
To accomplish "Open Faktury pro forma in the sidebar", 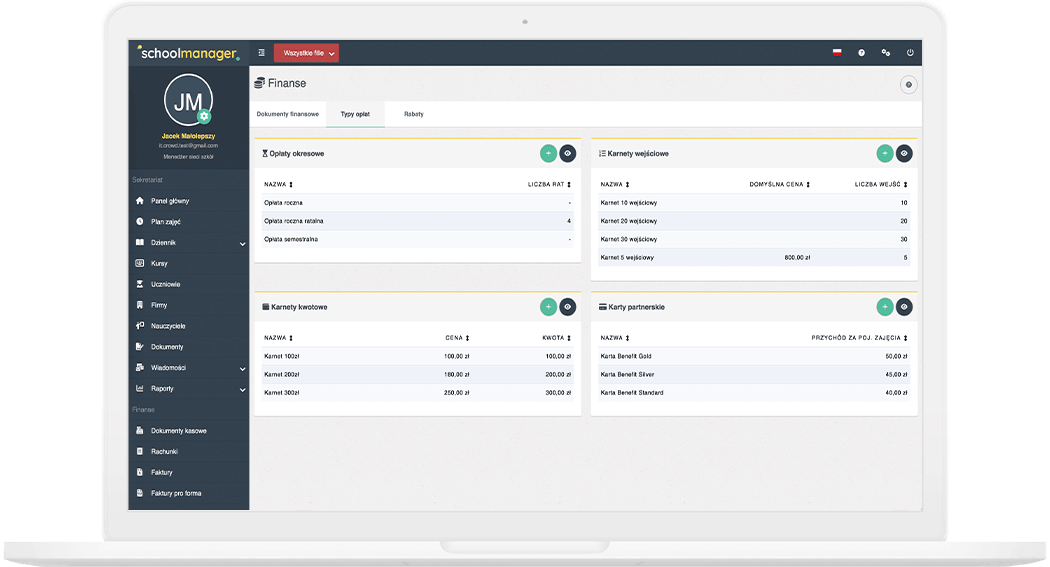I will pyautogui.click(x=175, y=493).
